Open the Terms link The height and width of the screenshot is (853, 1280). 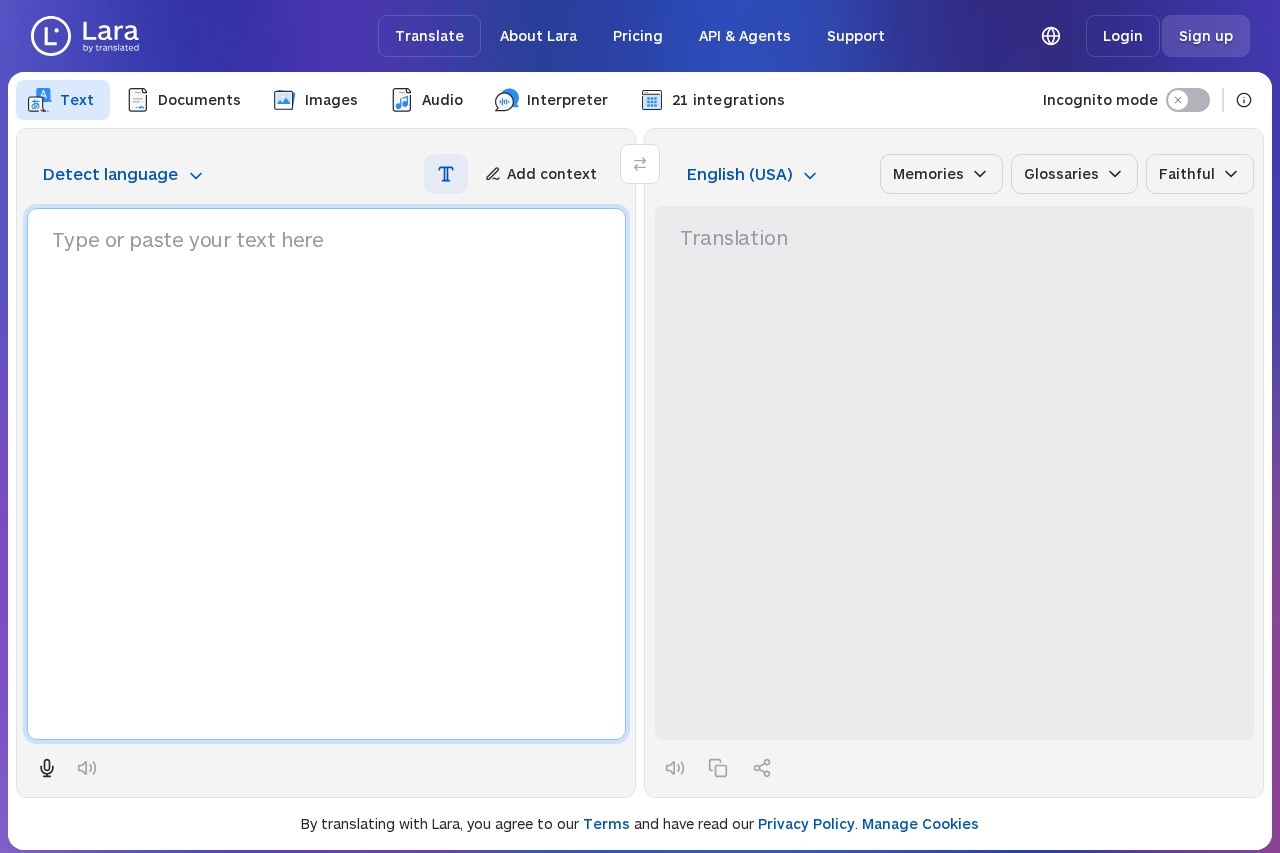(606, 824)
